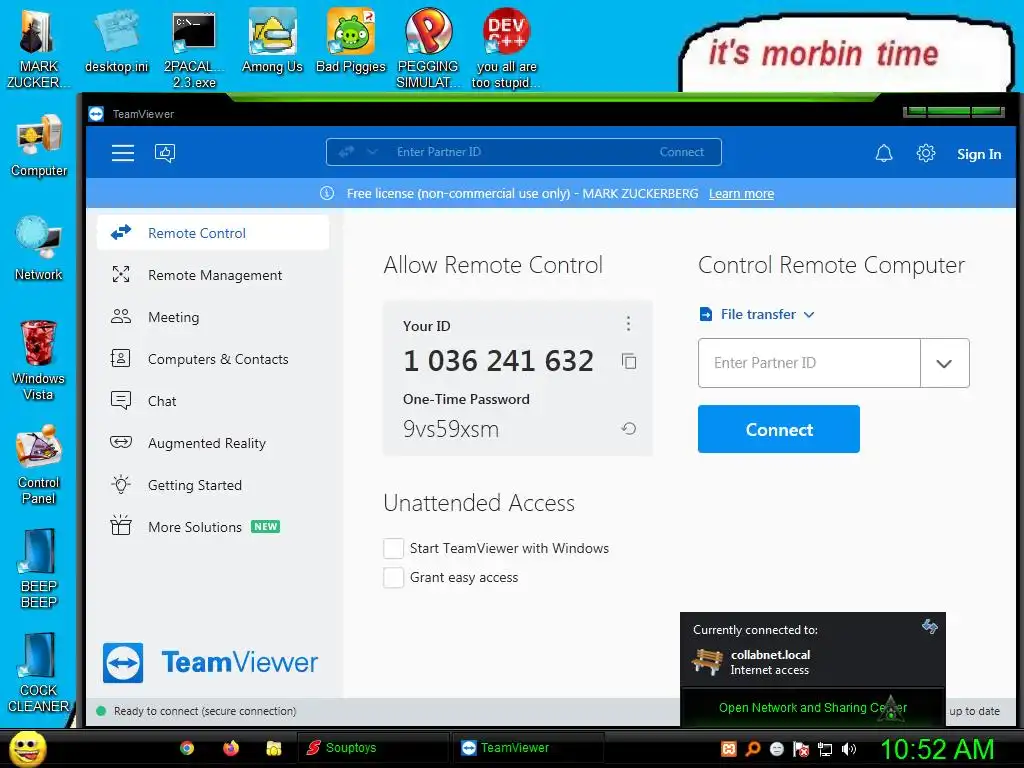
Task: Click the info icon in license banner
Action: pyautogui.click(x=327, y=193)
